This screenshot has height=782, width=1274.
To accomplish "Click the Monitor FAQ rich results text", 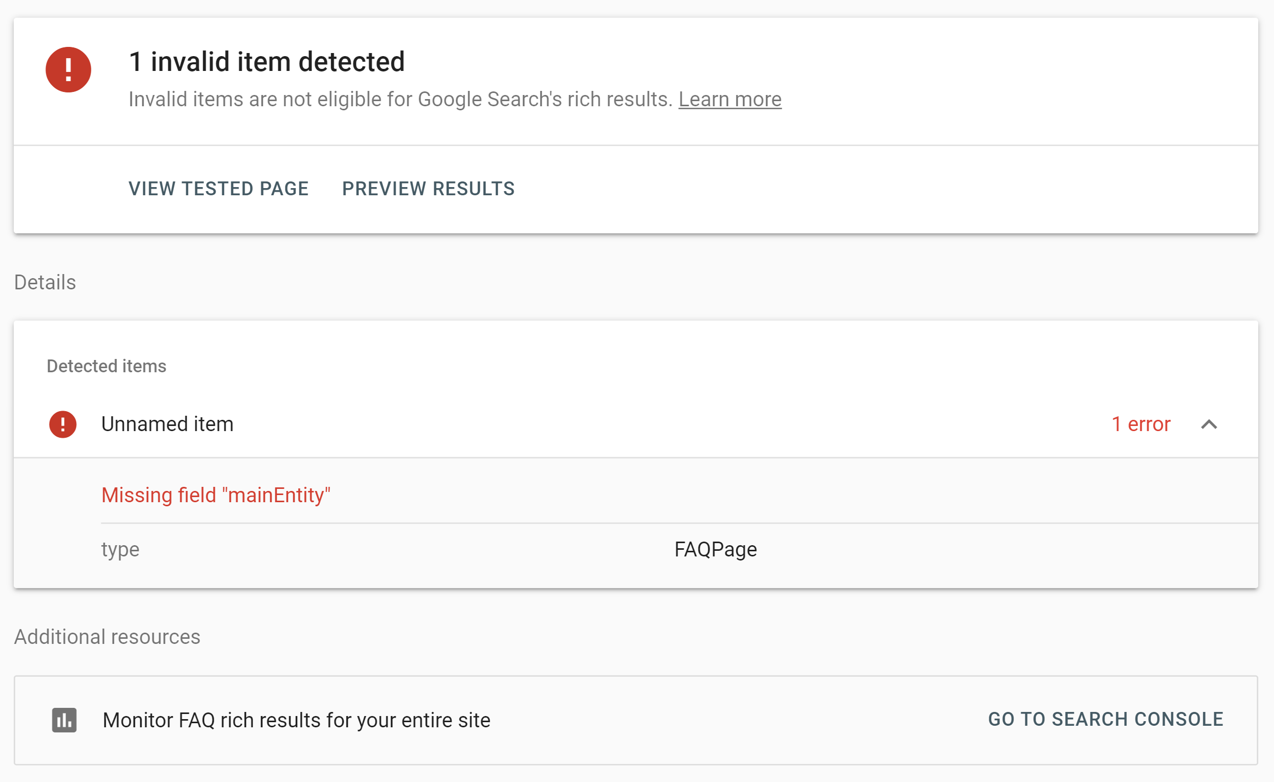I will pyautogui.click(x=296, y=720).
